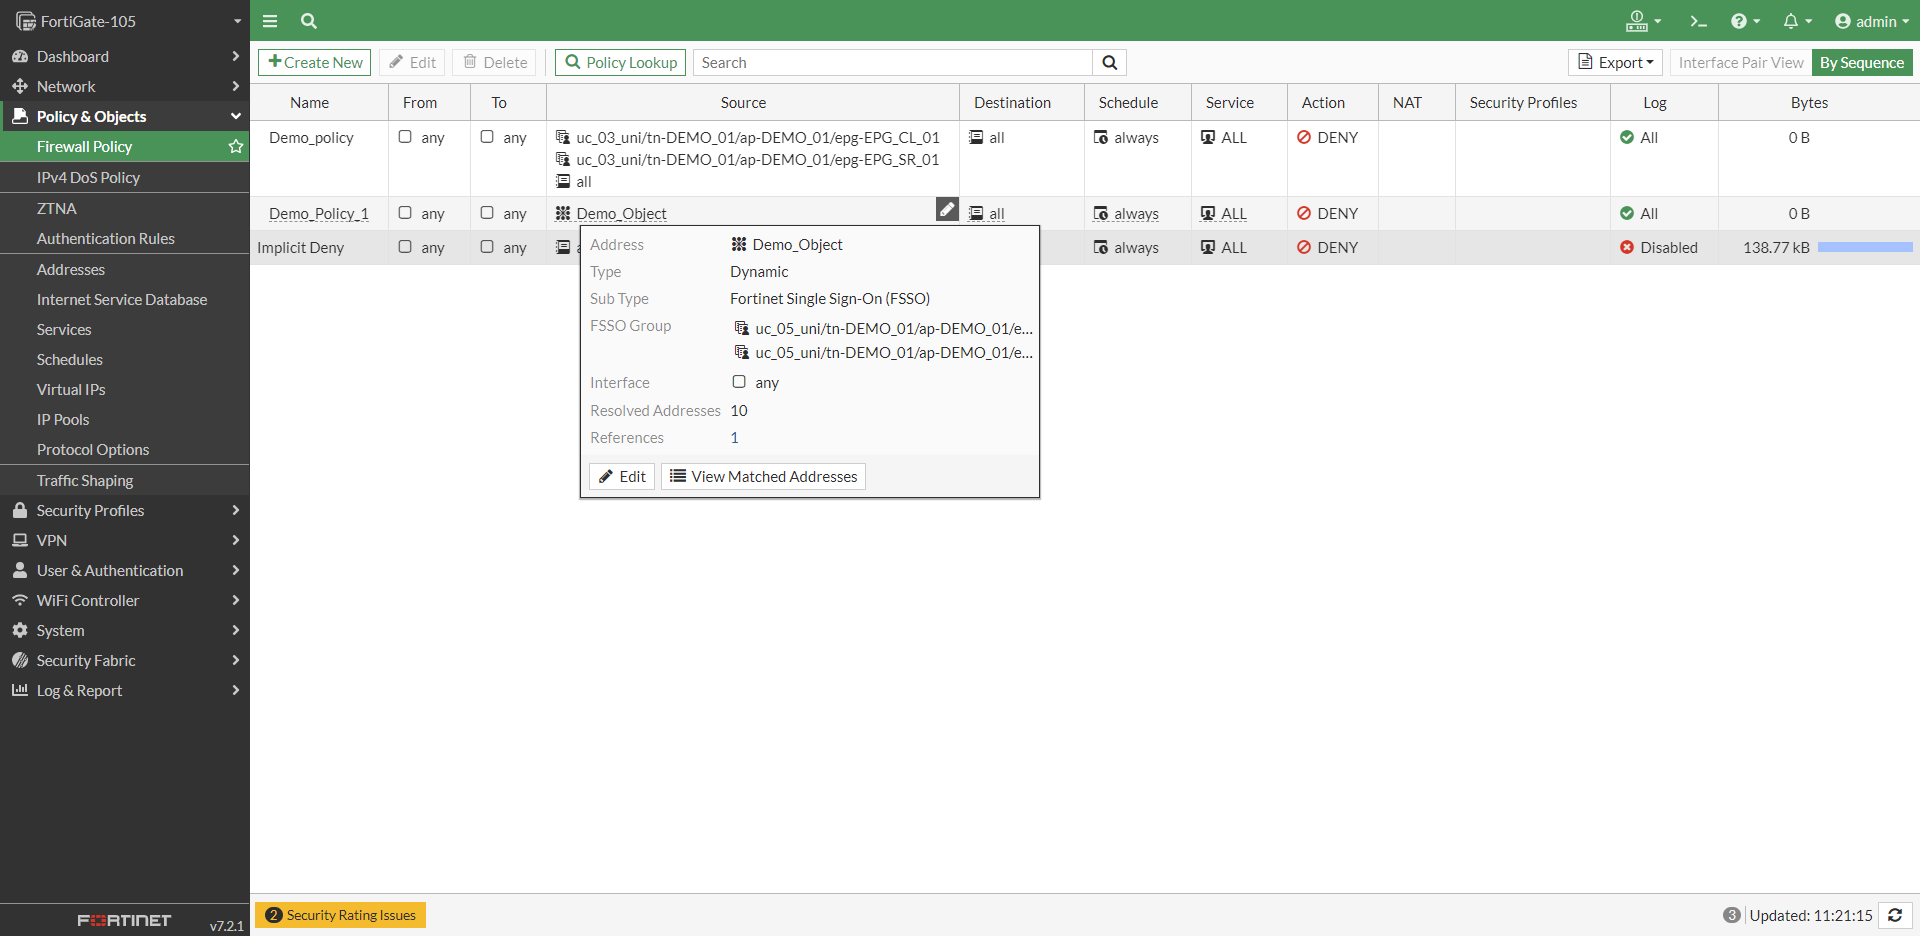1920x936 pixels.
Task: Select By Sequence view
Action: point(1861,63)
